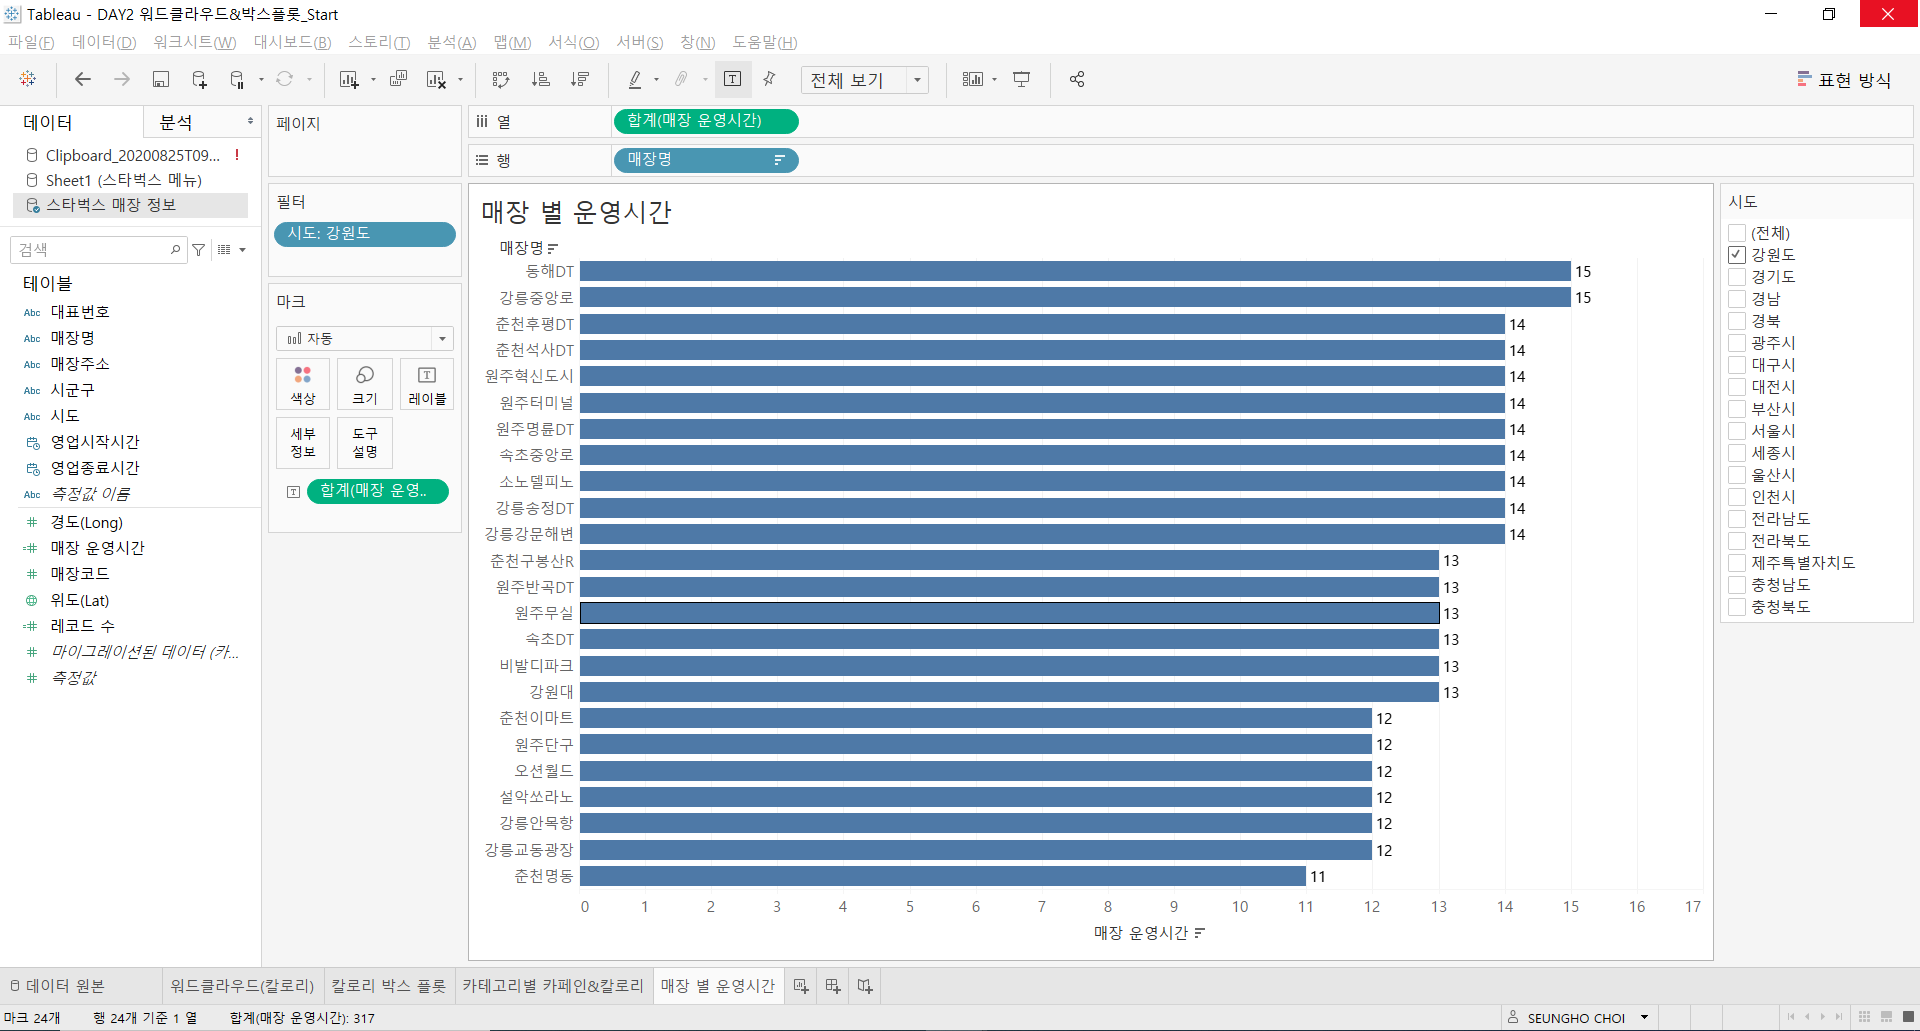The width and height of the screenshot is (1920, 1031).
Task: Click the 매장명 pill on rows shelf
Action: pyautogui.click(x=705, y=160)
